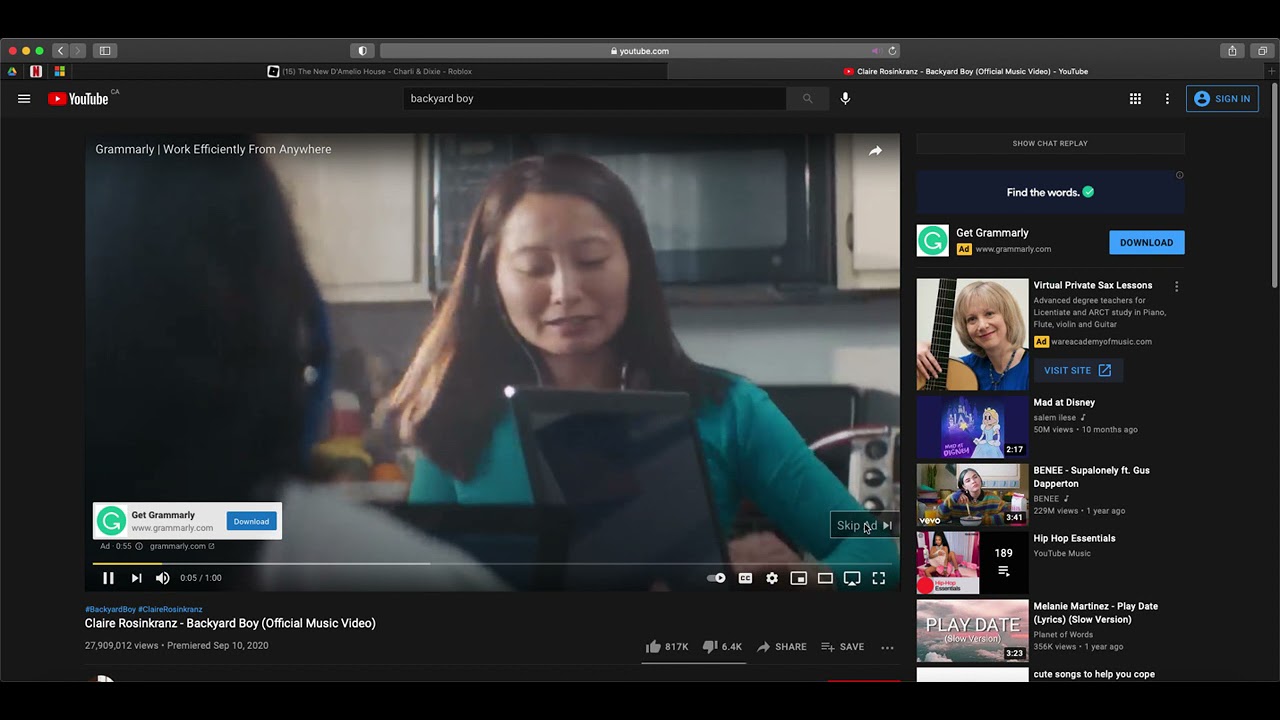Activate the miniplayer
The height and width of the screenshot is (720, 1280).
[798, 578]
